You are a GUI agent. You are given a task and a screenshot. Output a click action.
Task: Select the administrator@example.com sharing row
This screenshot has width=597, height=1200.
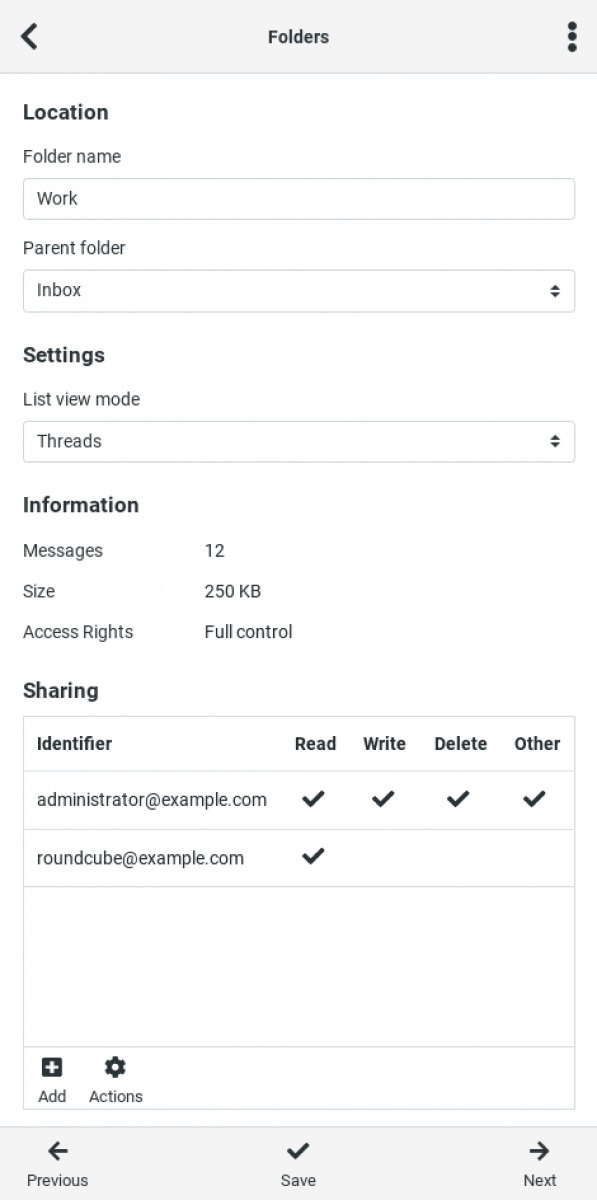coord(299,800)
